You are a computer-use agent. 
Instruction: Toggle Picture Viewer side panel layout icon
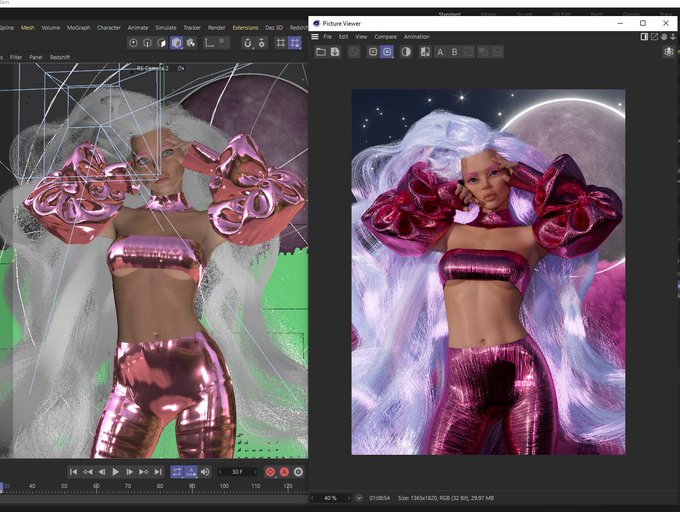(644, 37)
